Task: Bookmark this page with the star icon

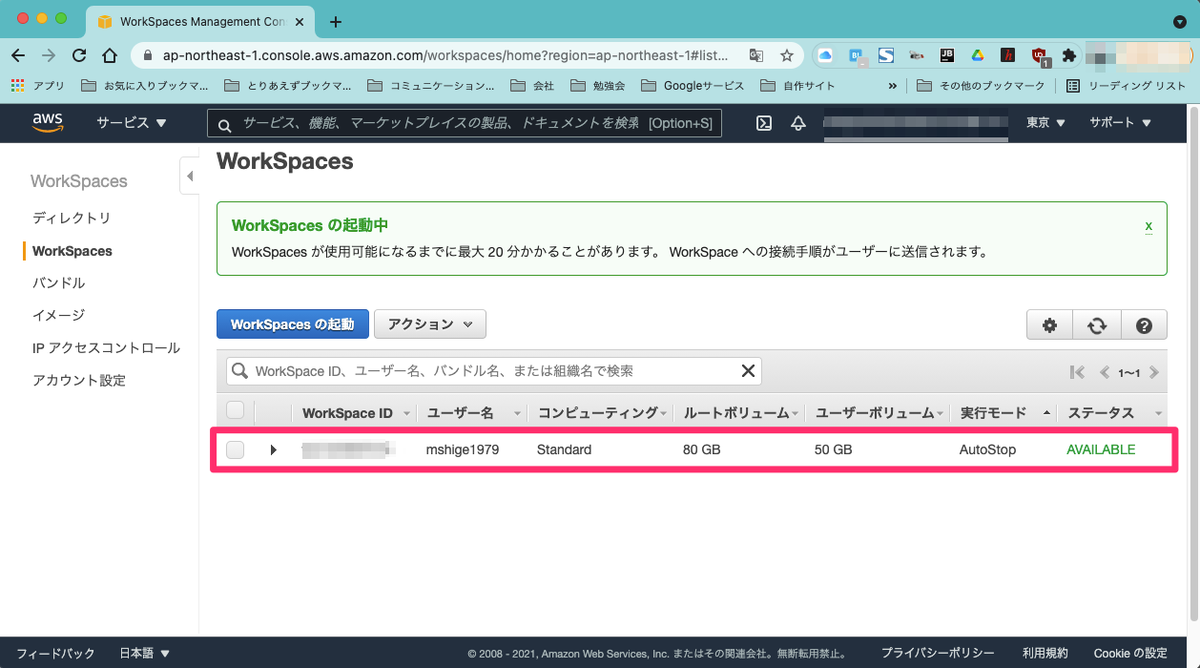Action: pyautogui.click(x=787, y=55)
